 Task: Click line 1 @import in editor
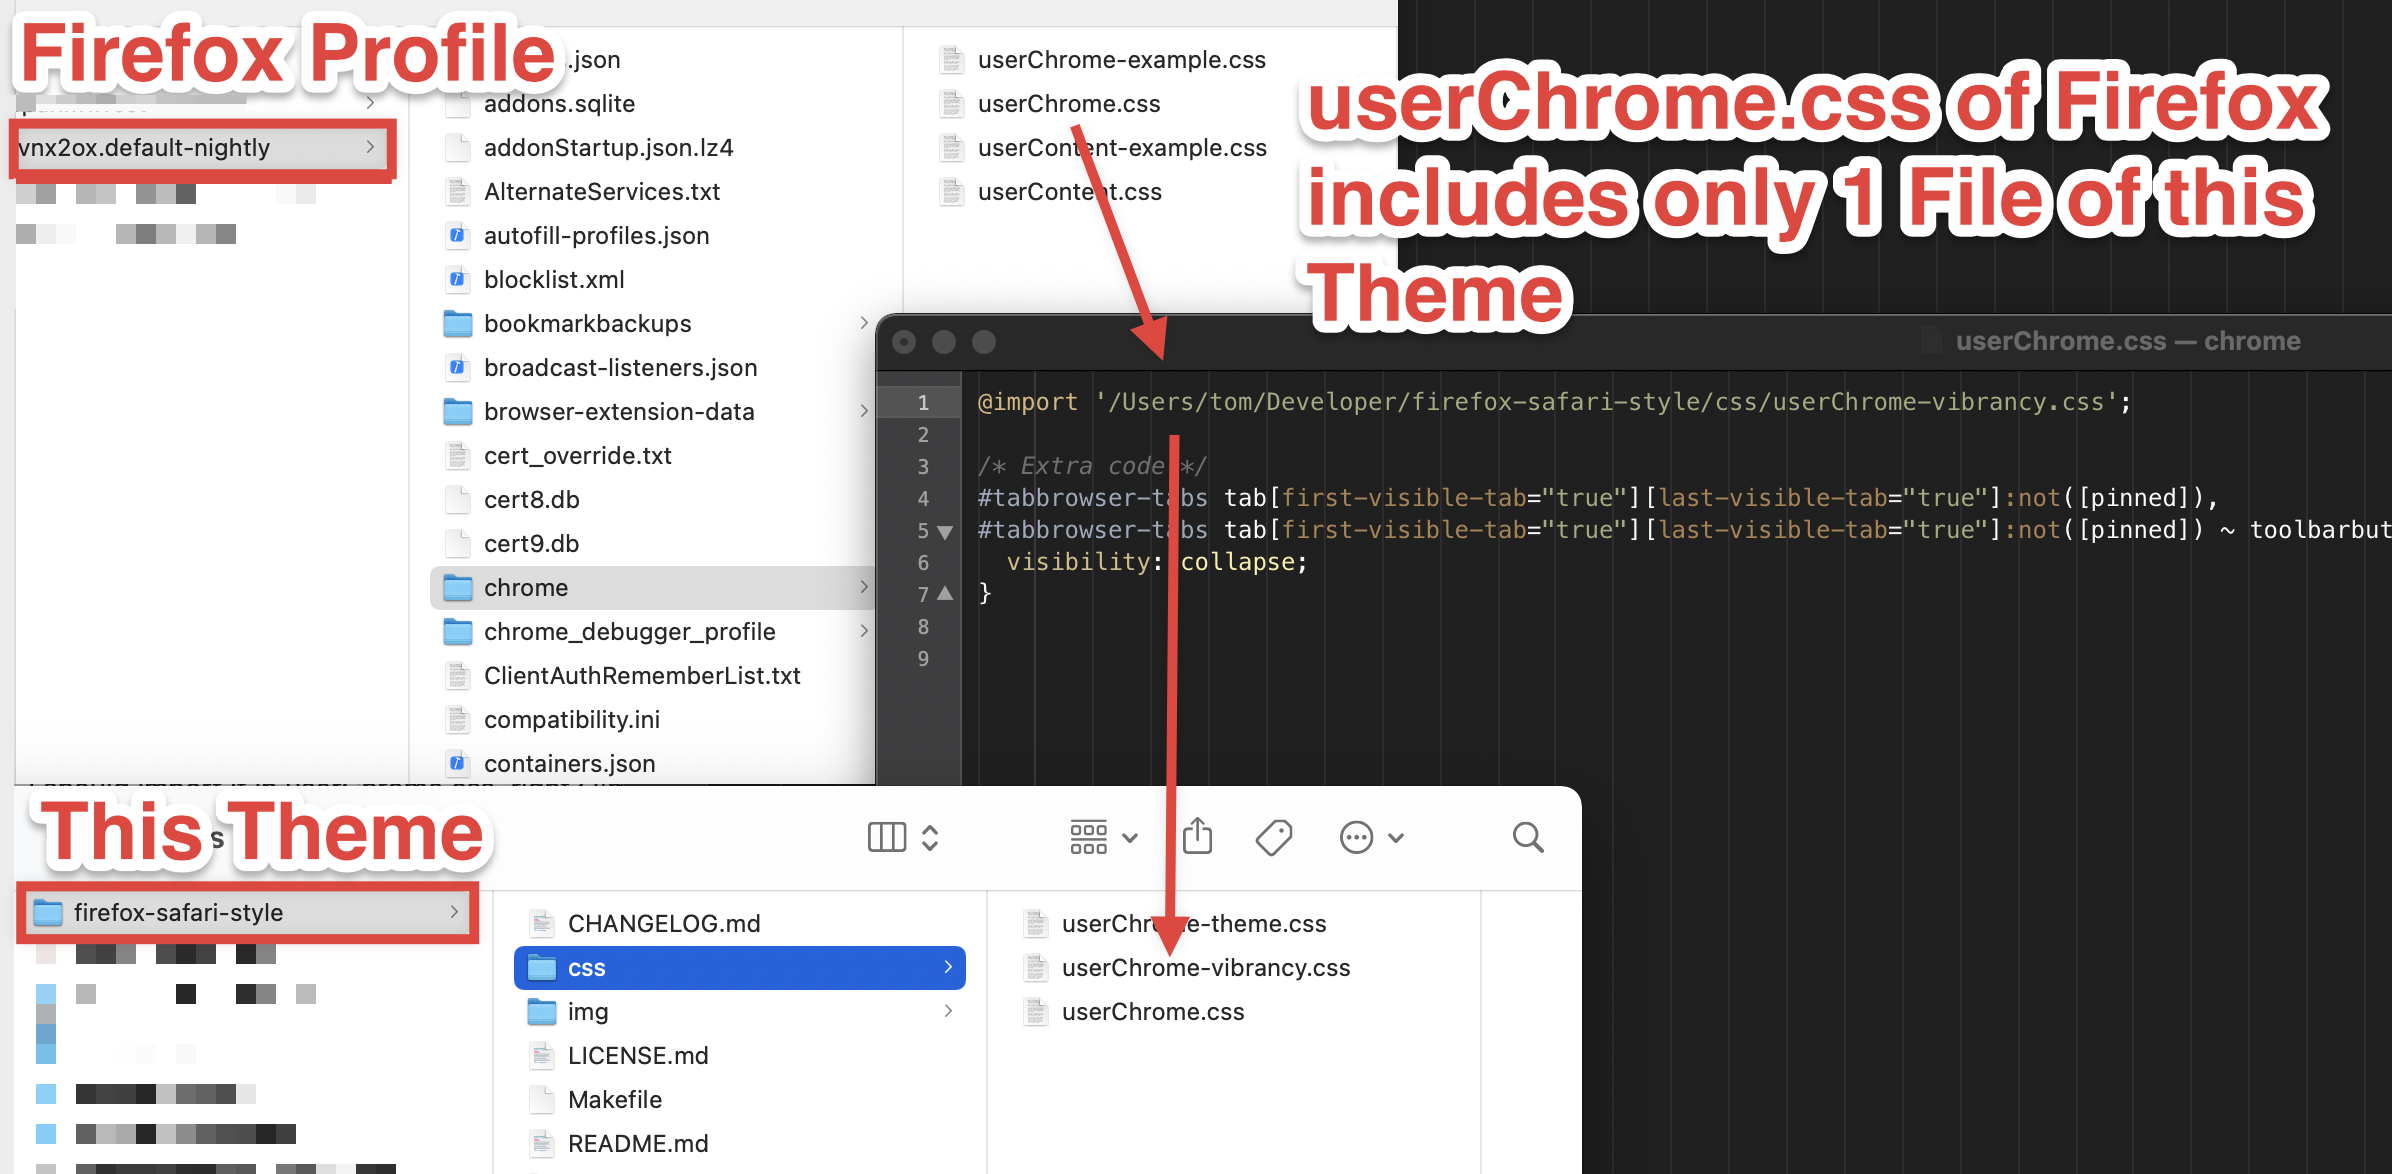pyautogui.click(x=1028, y=402)
